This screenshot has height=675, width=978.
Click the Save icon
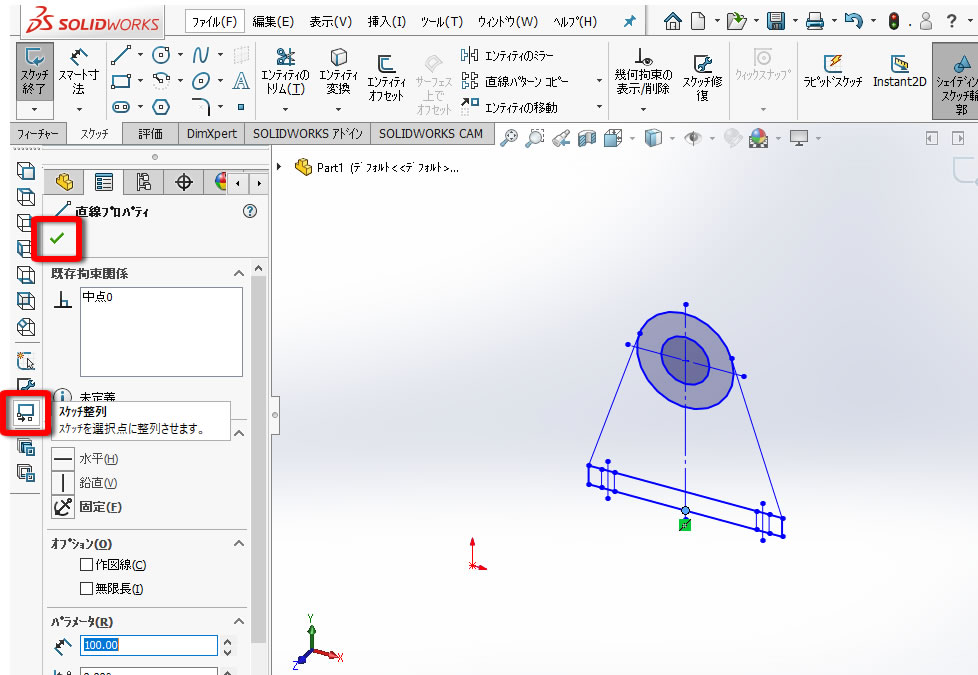(x=776, y=22)
